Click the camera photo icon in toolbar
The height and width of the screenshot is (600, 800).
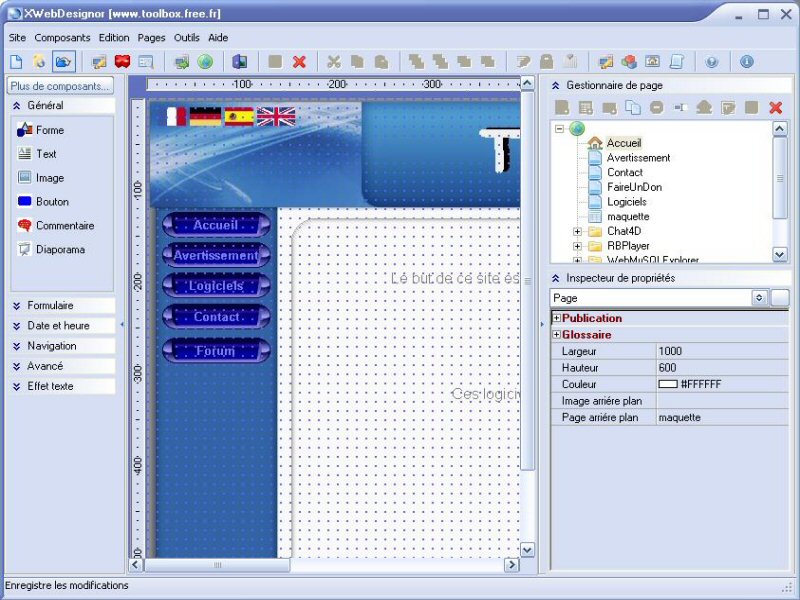point(653,62)
